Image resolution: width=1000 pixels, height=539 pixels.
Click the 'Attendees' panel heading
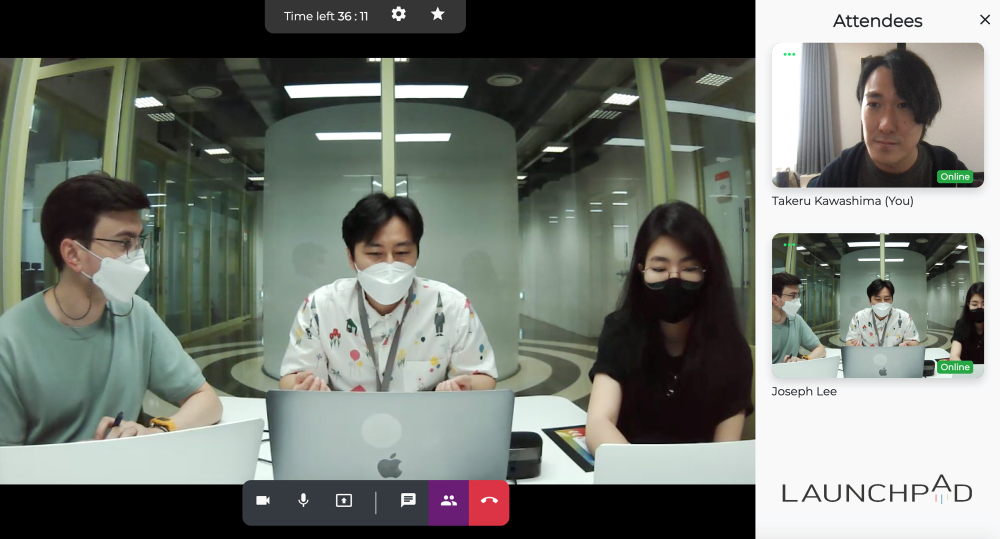coord(878,21)
